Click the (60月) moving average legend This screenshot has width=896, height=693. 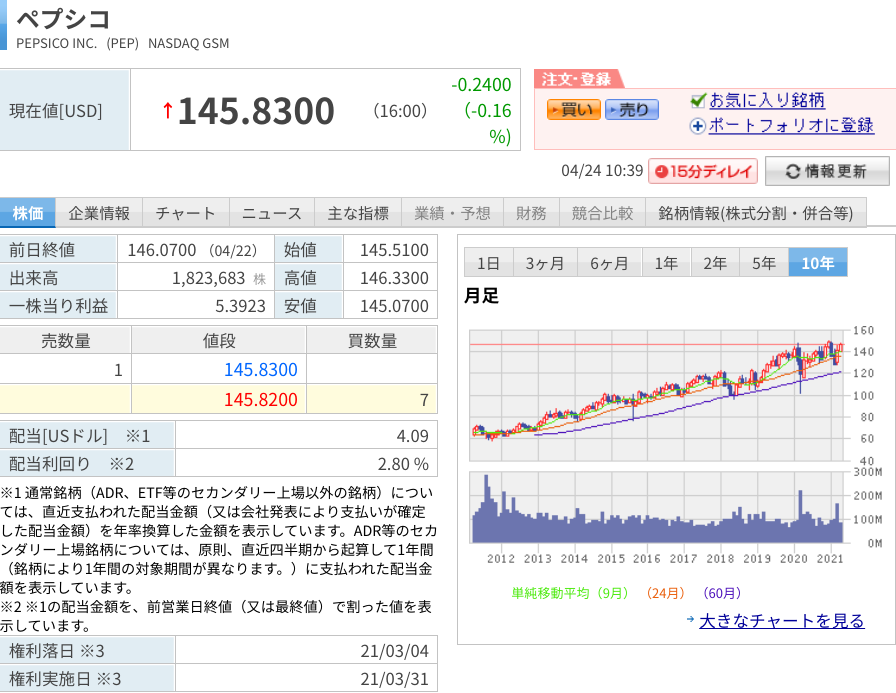[x=722, y=593]
